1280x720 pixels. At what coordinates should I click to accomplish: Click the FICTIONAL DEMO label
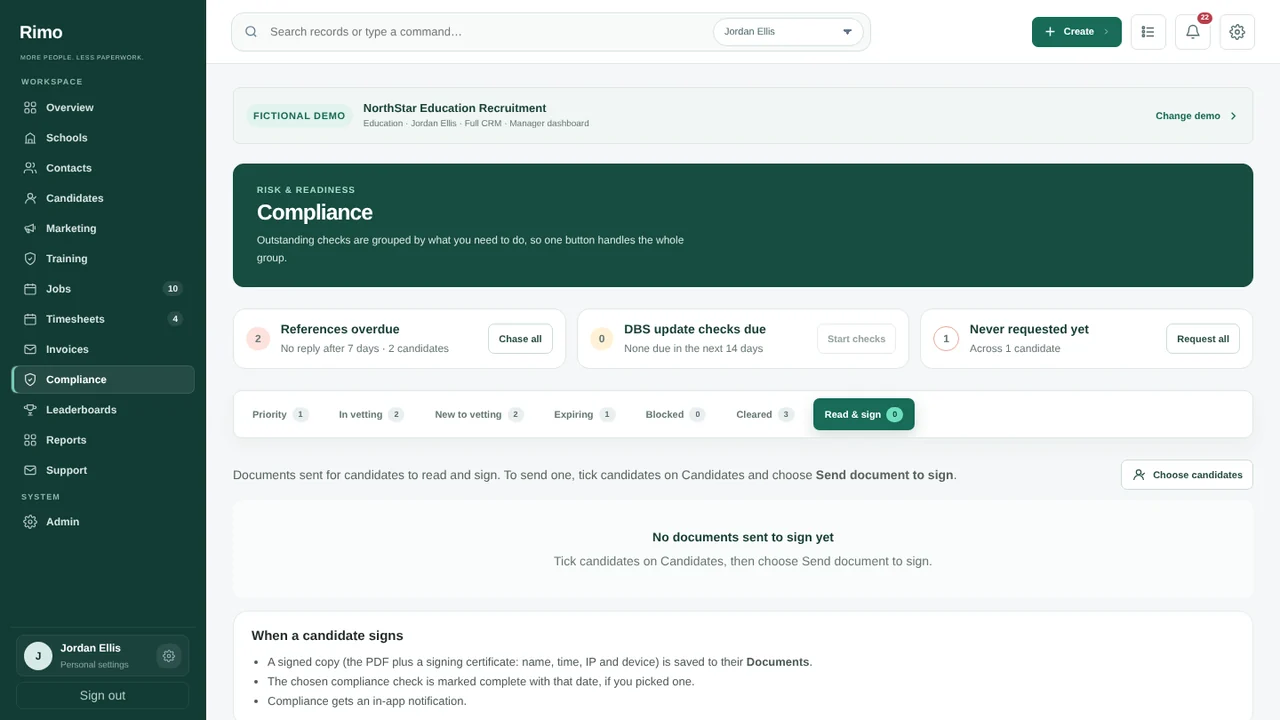click(299, 116)
